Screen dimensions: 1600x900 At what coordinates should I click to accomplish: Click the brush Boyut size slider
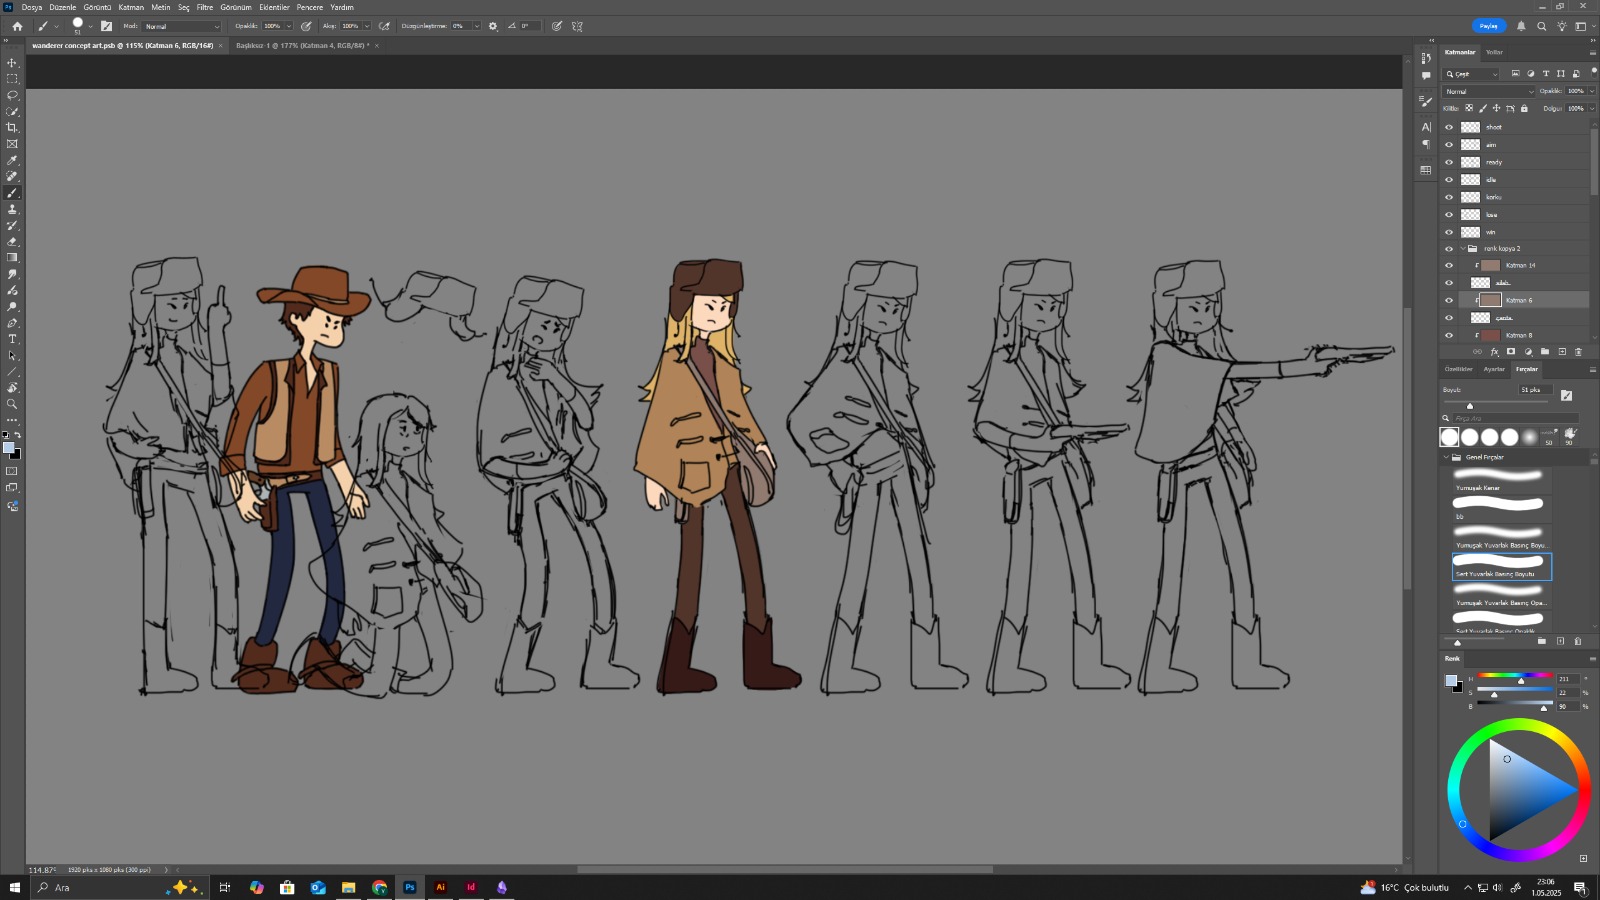click(1496, 403)
